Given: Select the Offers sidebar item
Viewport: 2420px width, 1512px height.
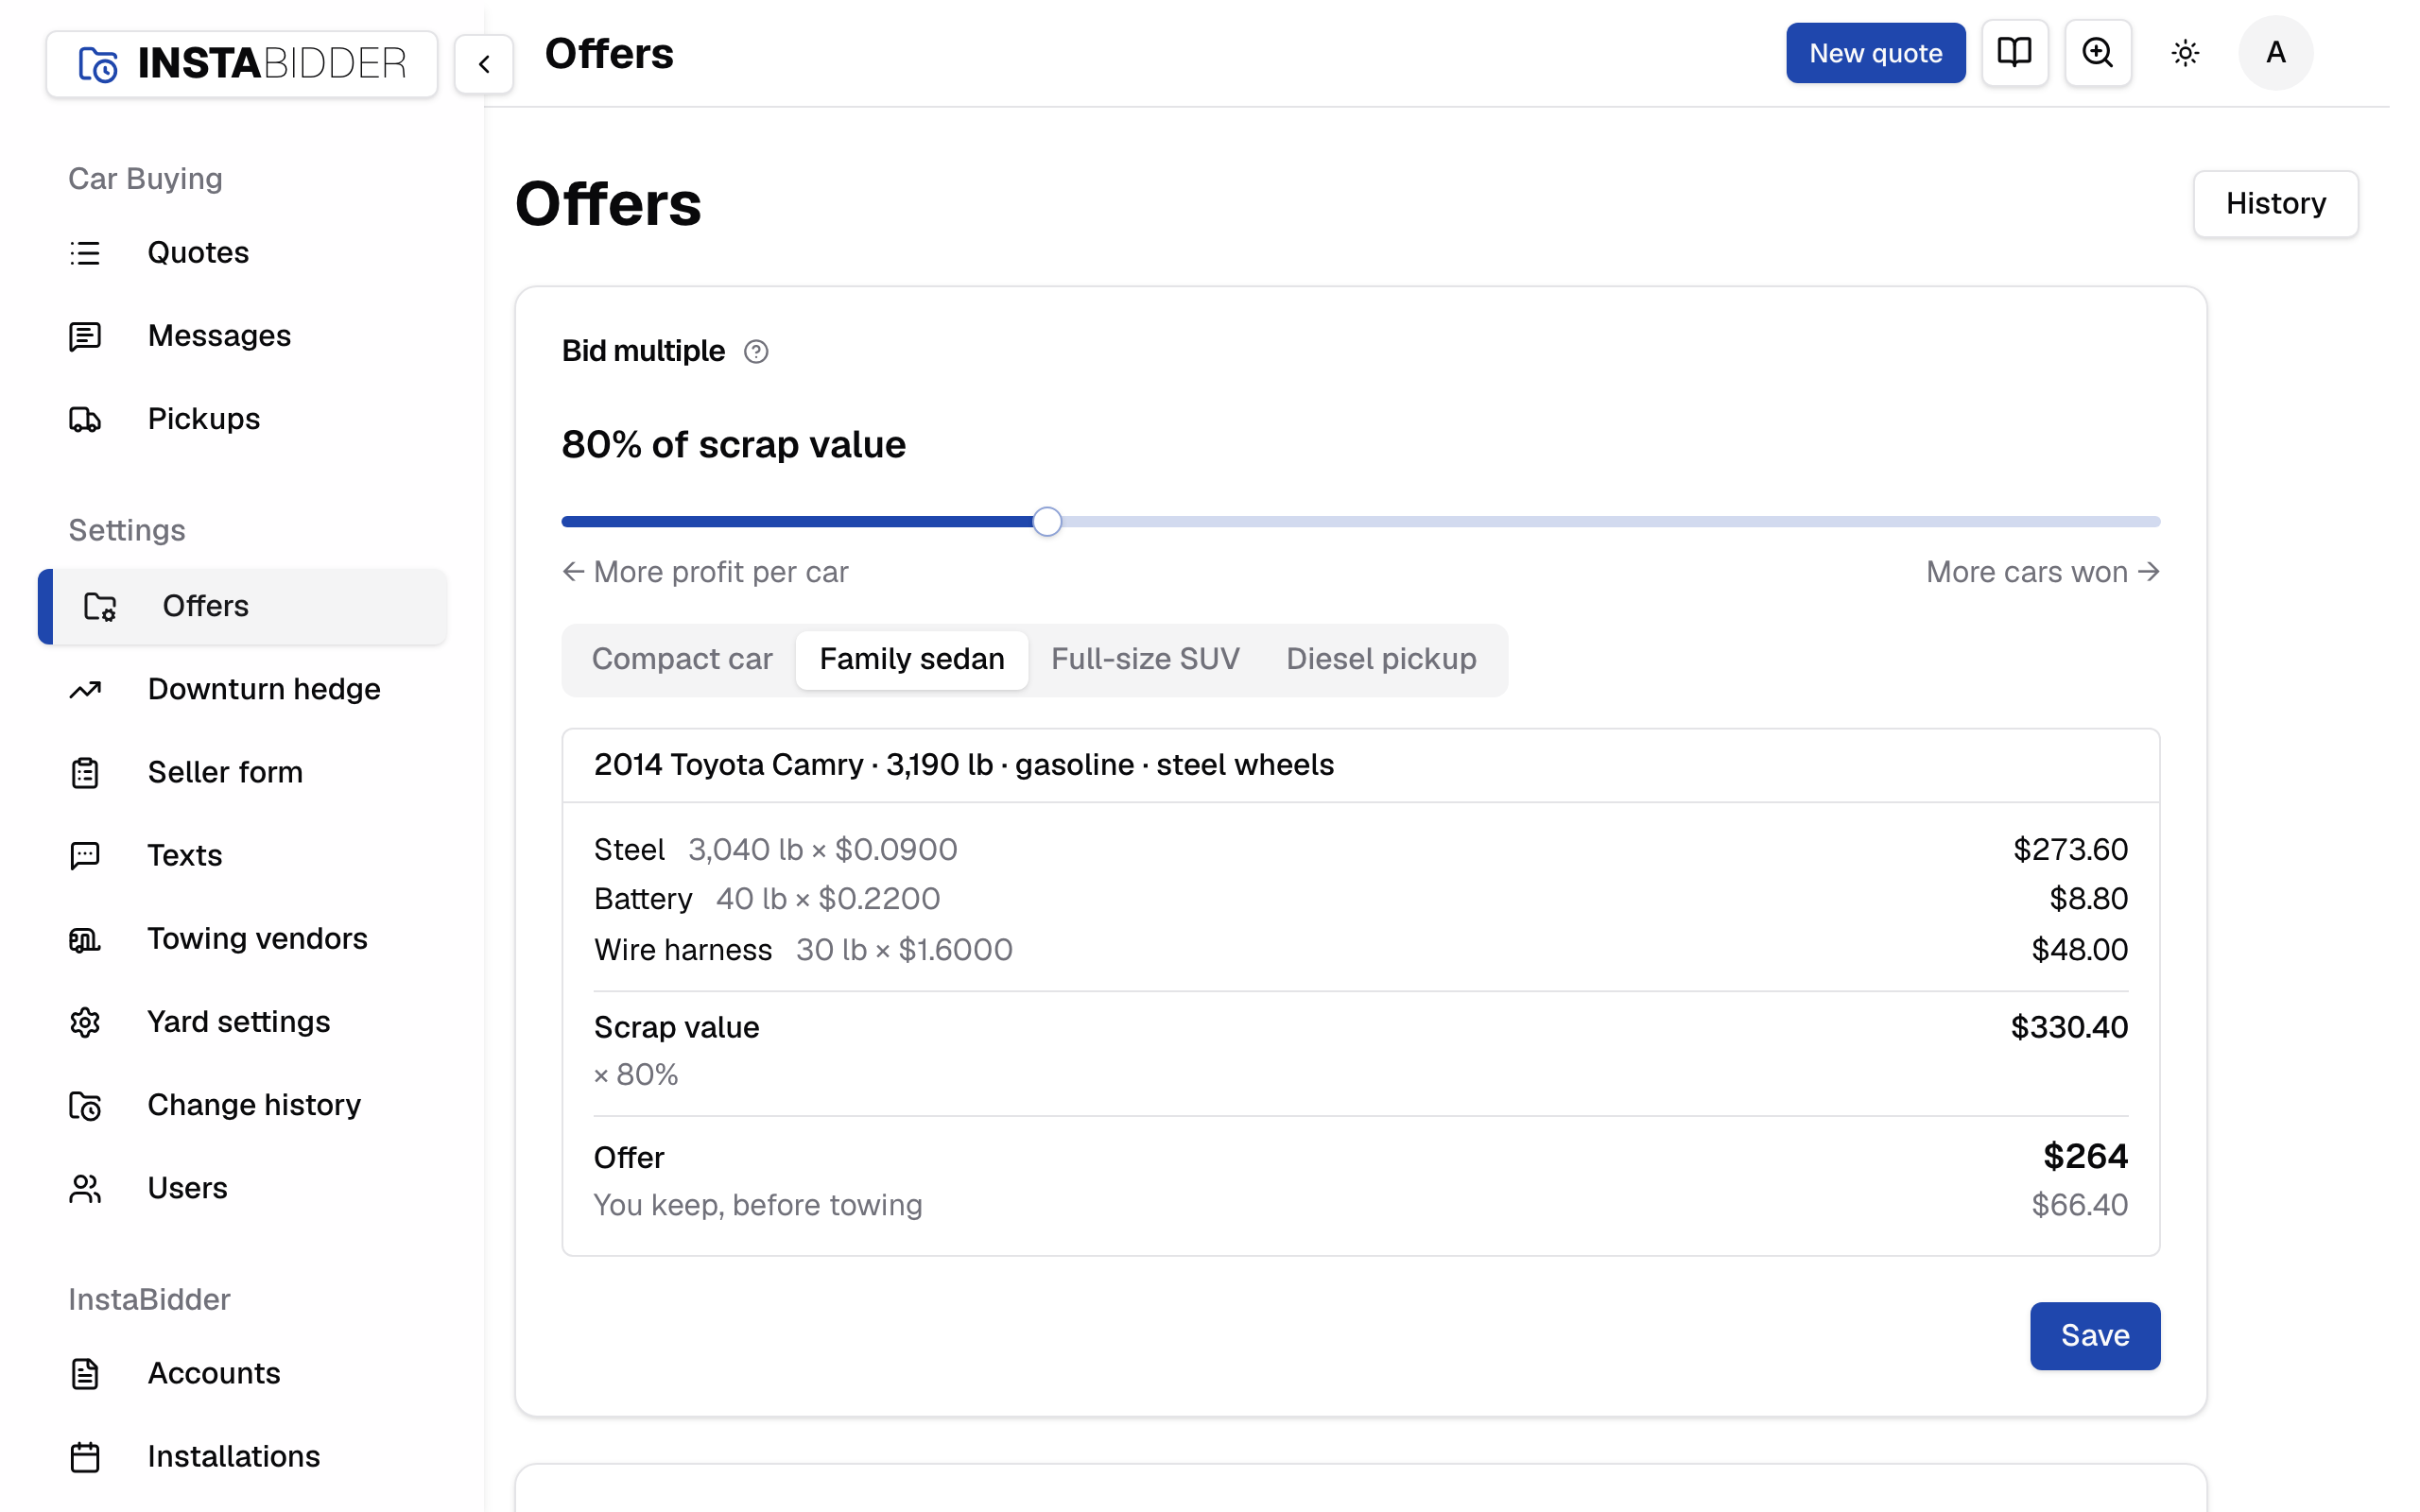Looking at the screenshot, I should coord(243,606).
